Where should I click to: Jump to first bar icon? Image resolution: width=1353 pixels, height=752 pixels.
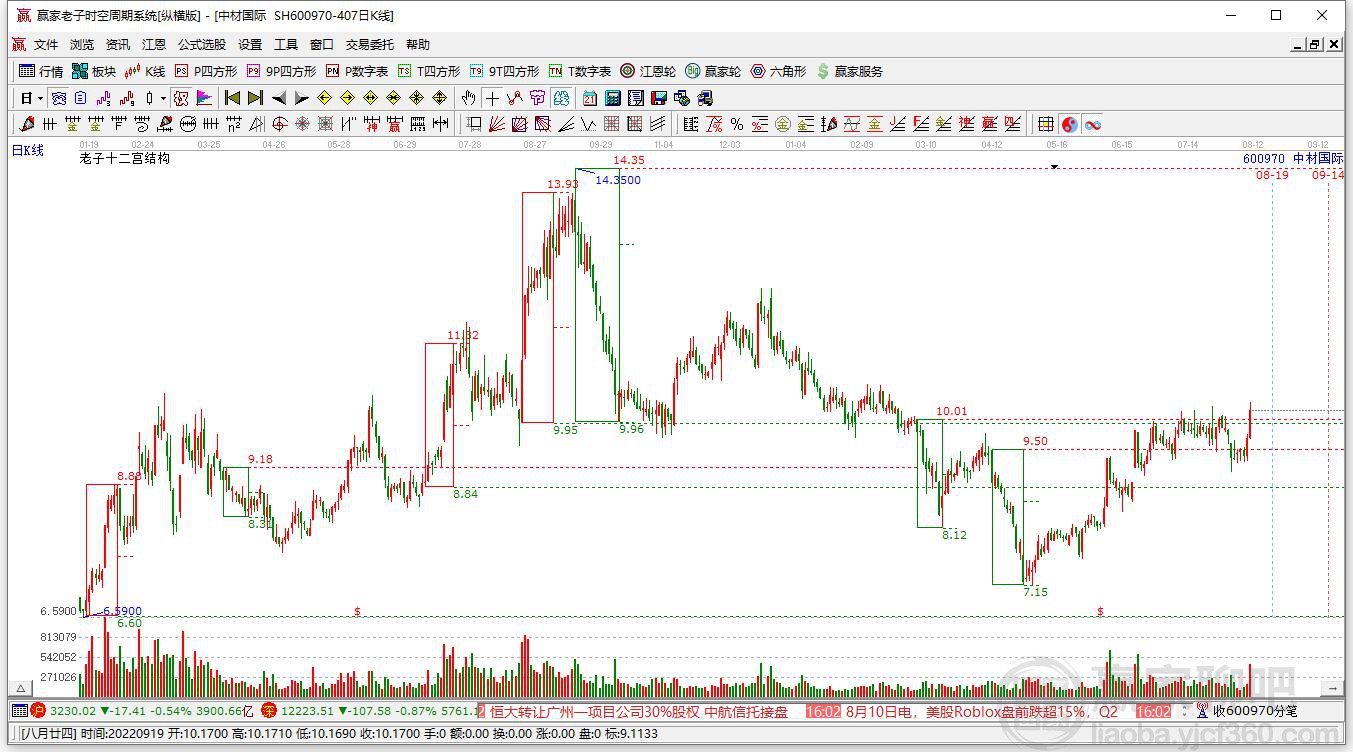232,98
